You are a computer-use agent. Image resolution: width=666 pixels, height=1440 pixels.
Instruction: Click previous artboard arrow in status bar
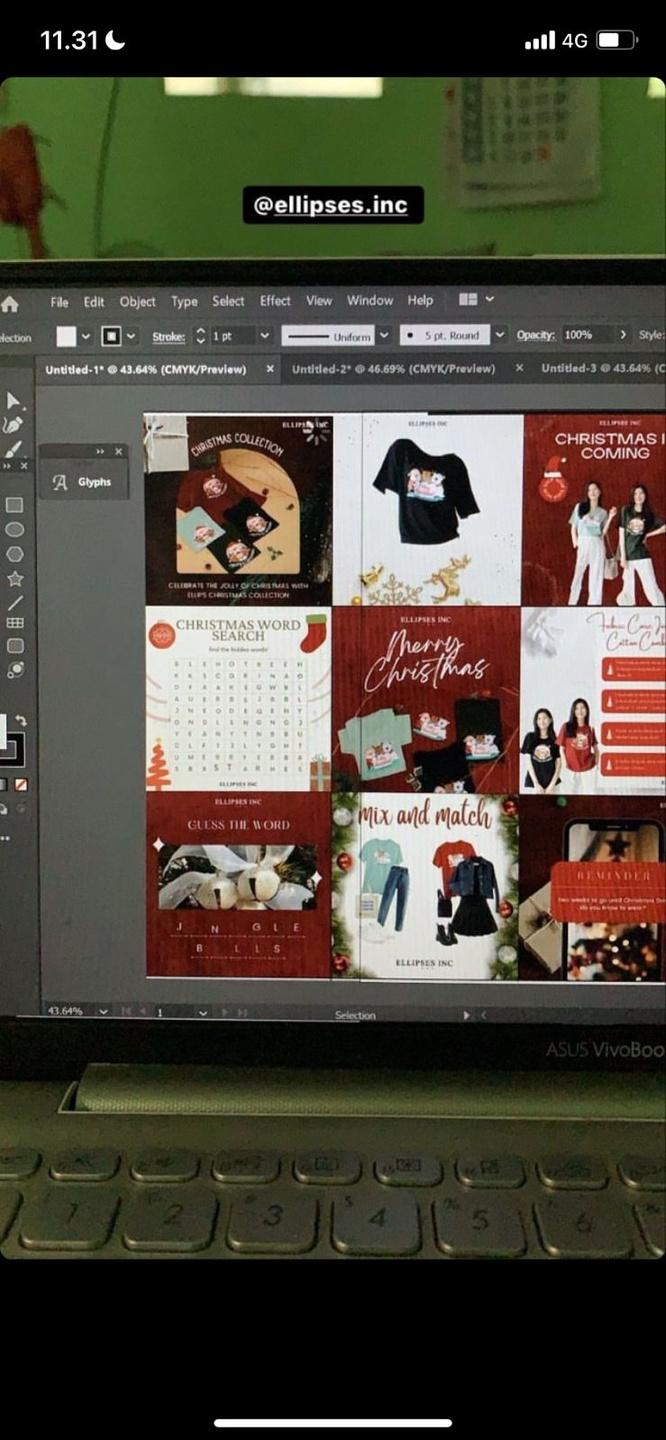(143, 1012)
